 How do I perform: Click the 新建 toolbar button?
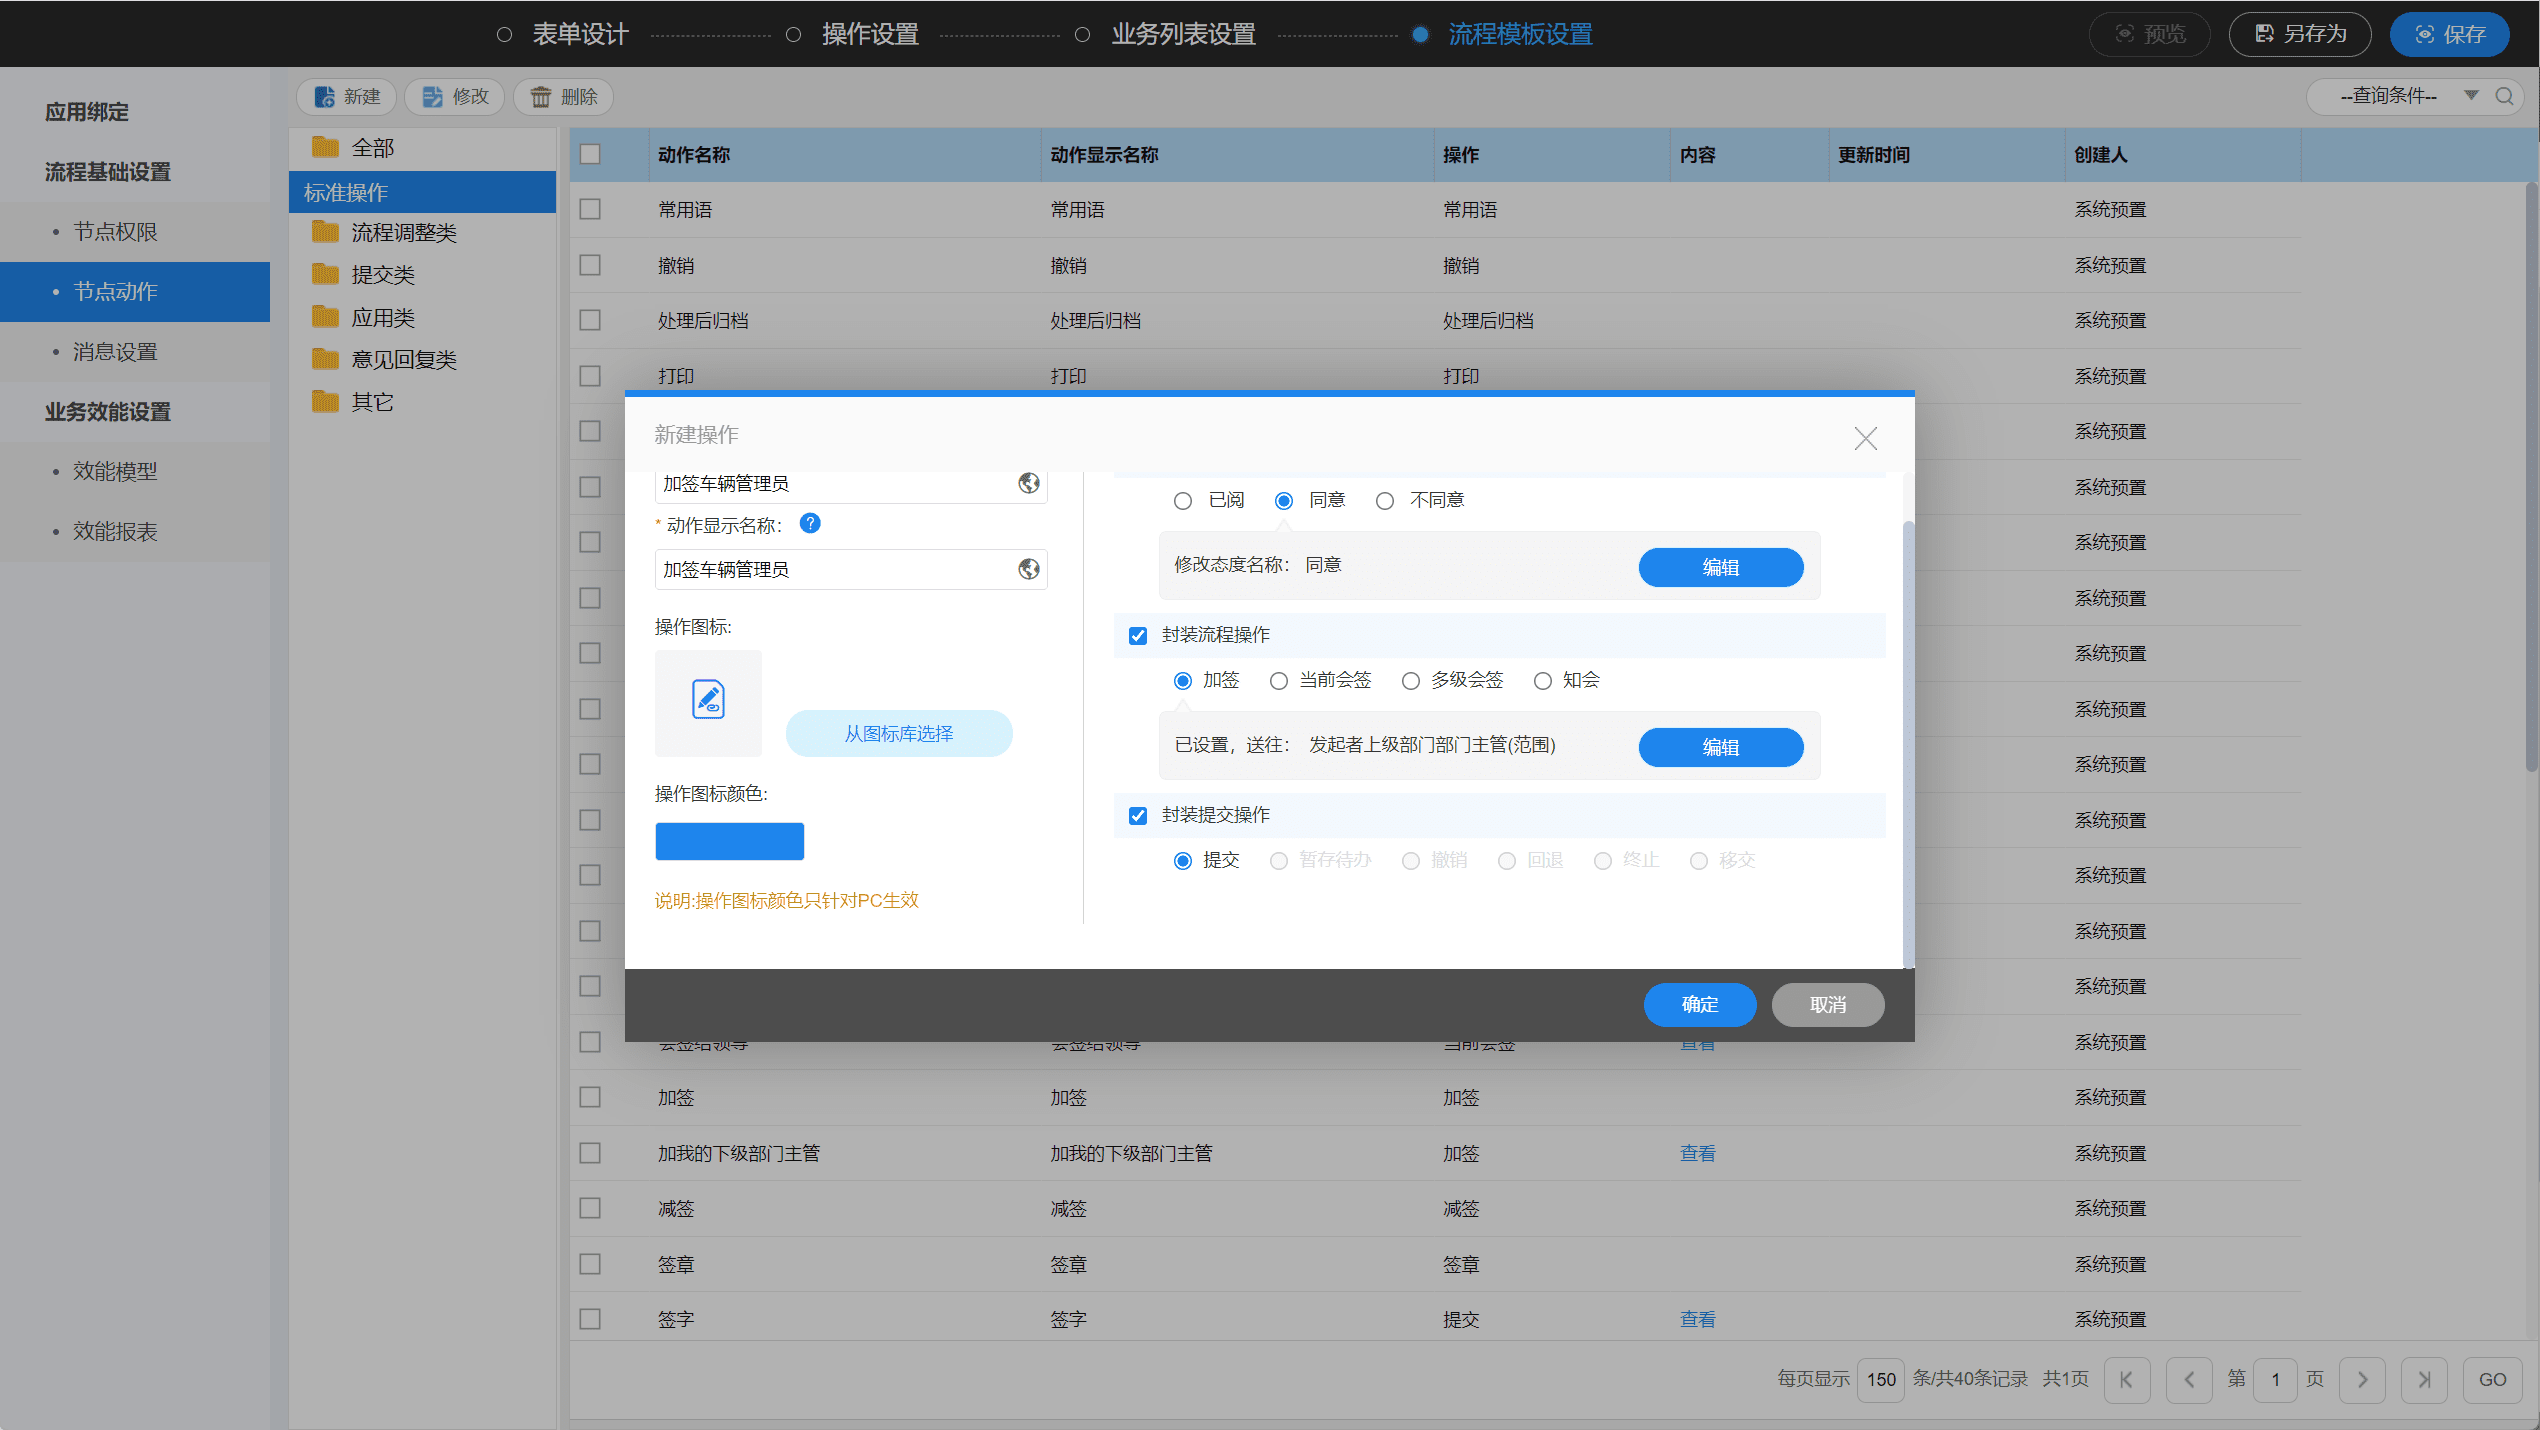click(346, 96)
